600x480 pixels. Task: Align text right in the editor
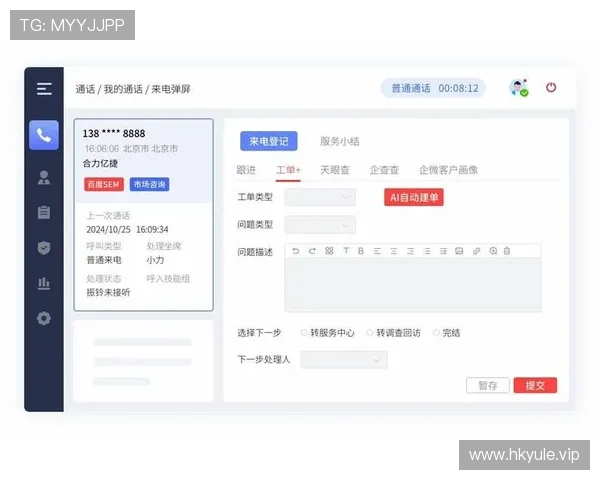coord(410,251)
